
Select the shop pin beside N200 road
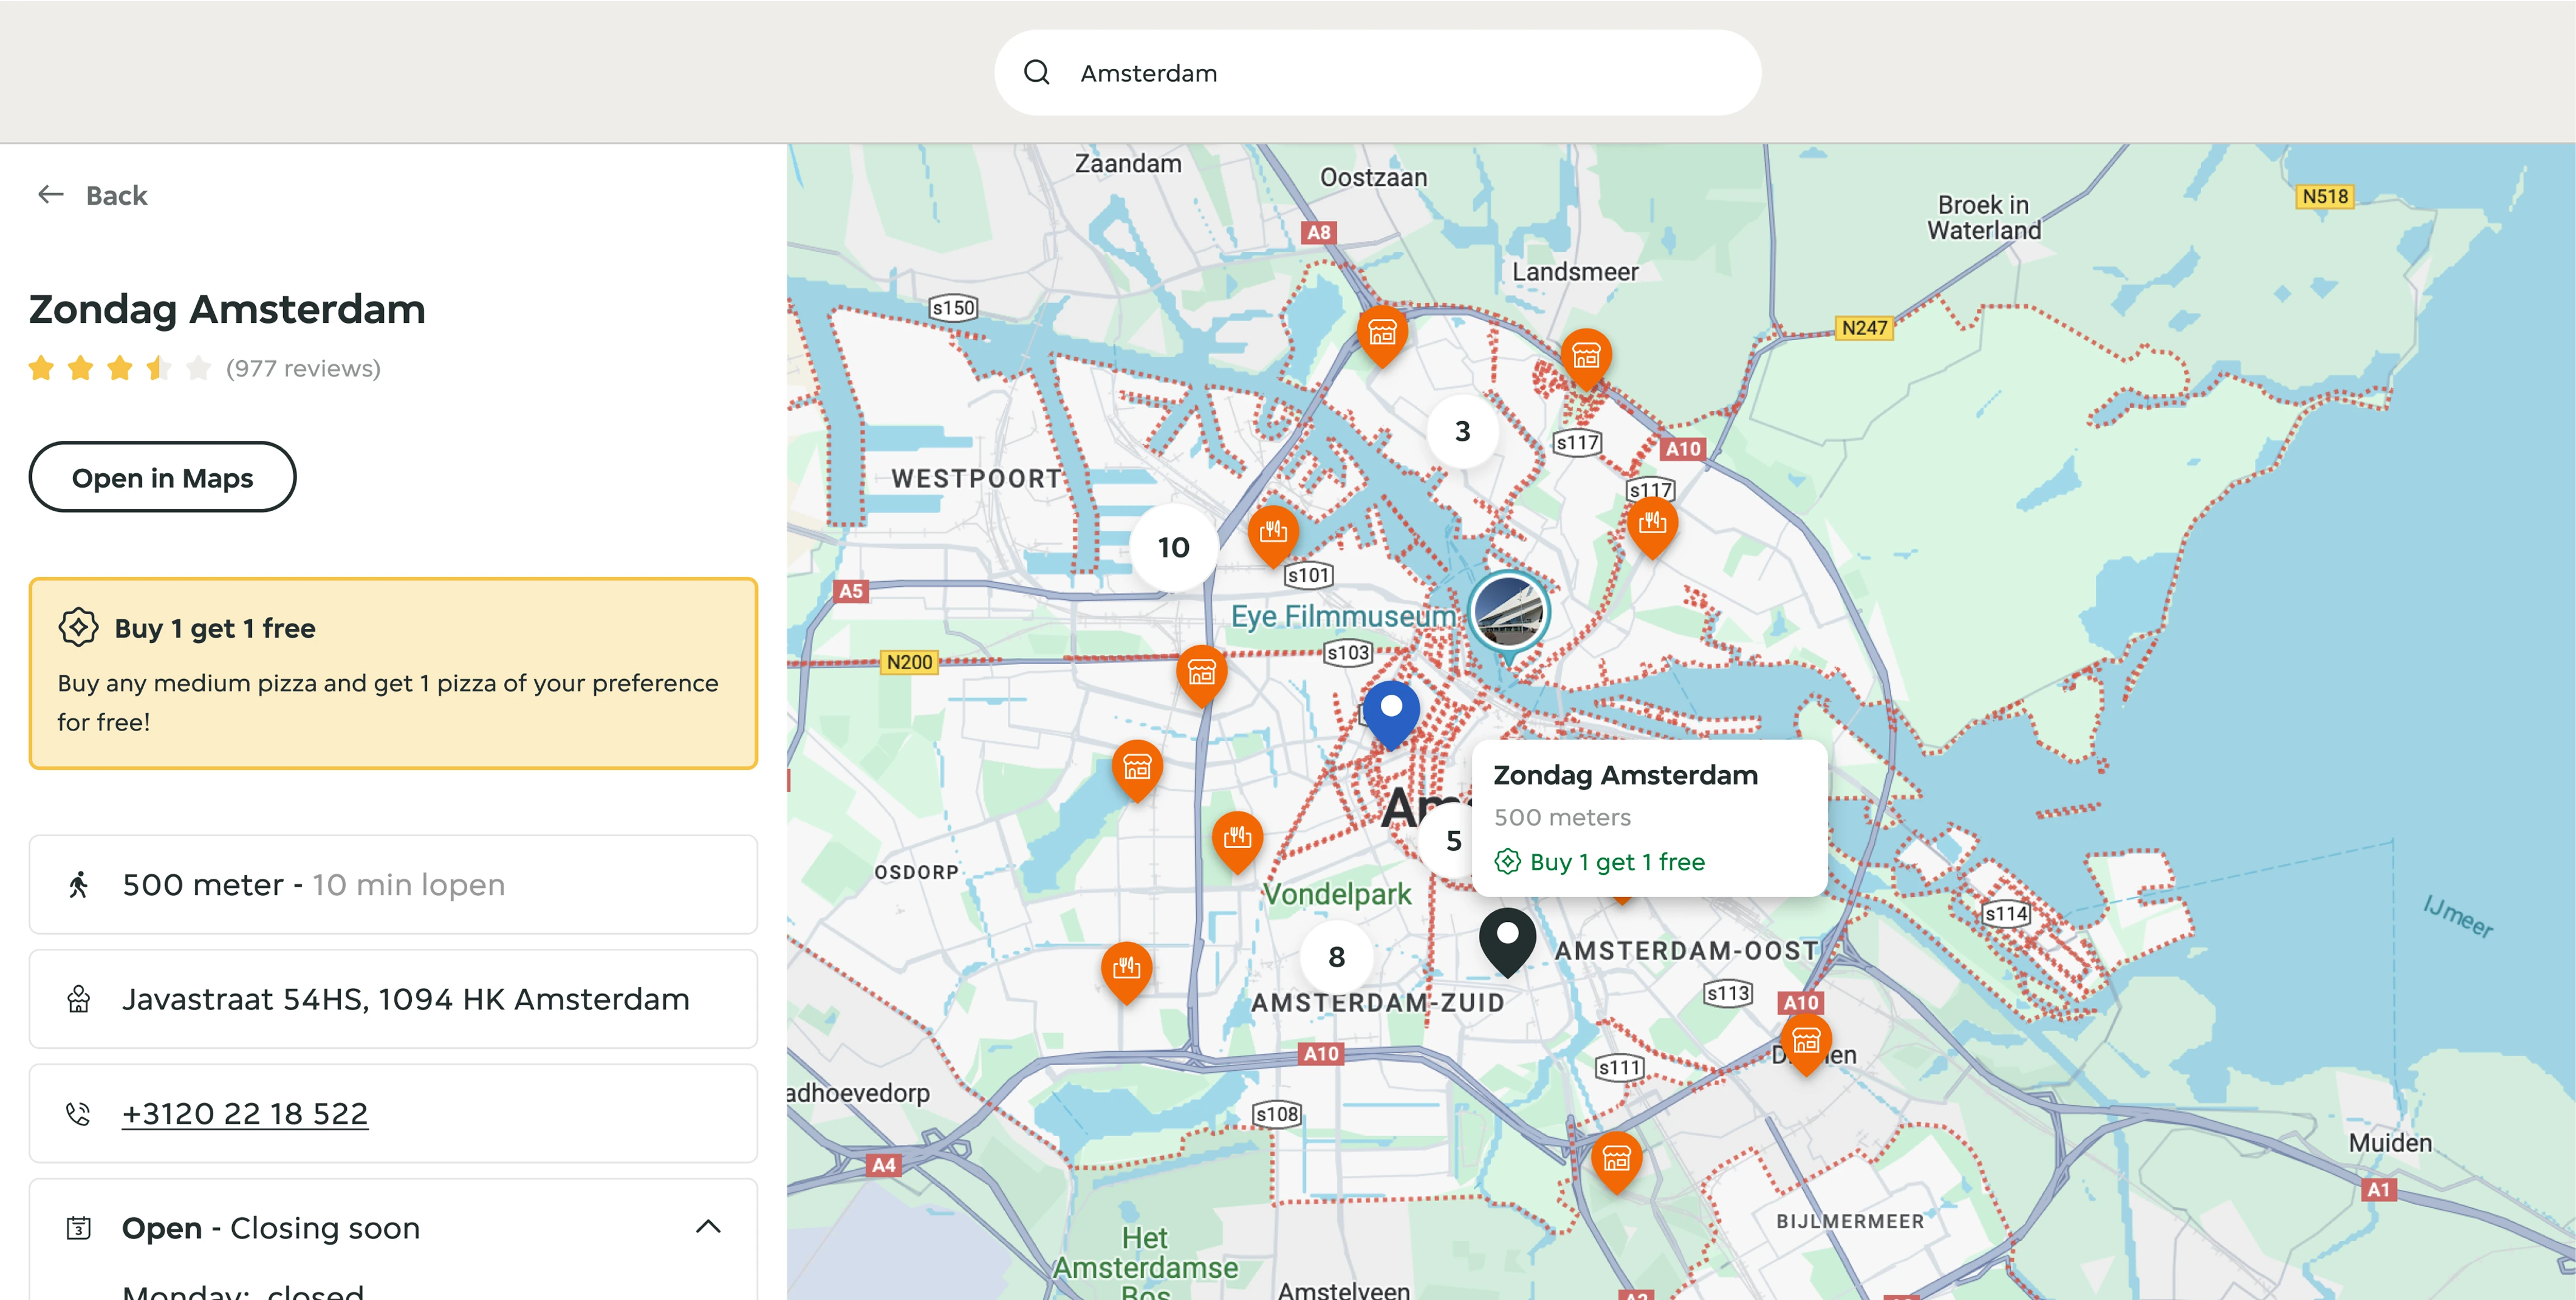[1201, 677]
